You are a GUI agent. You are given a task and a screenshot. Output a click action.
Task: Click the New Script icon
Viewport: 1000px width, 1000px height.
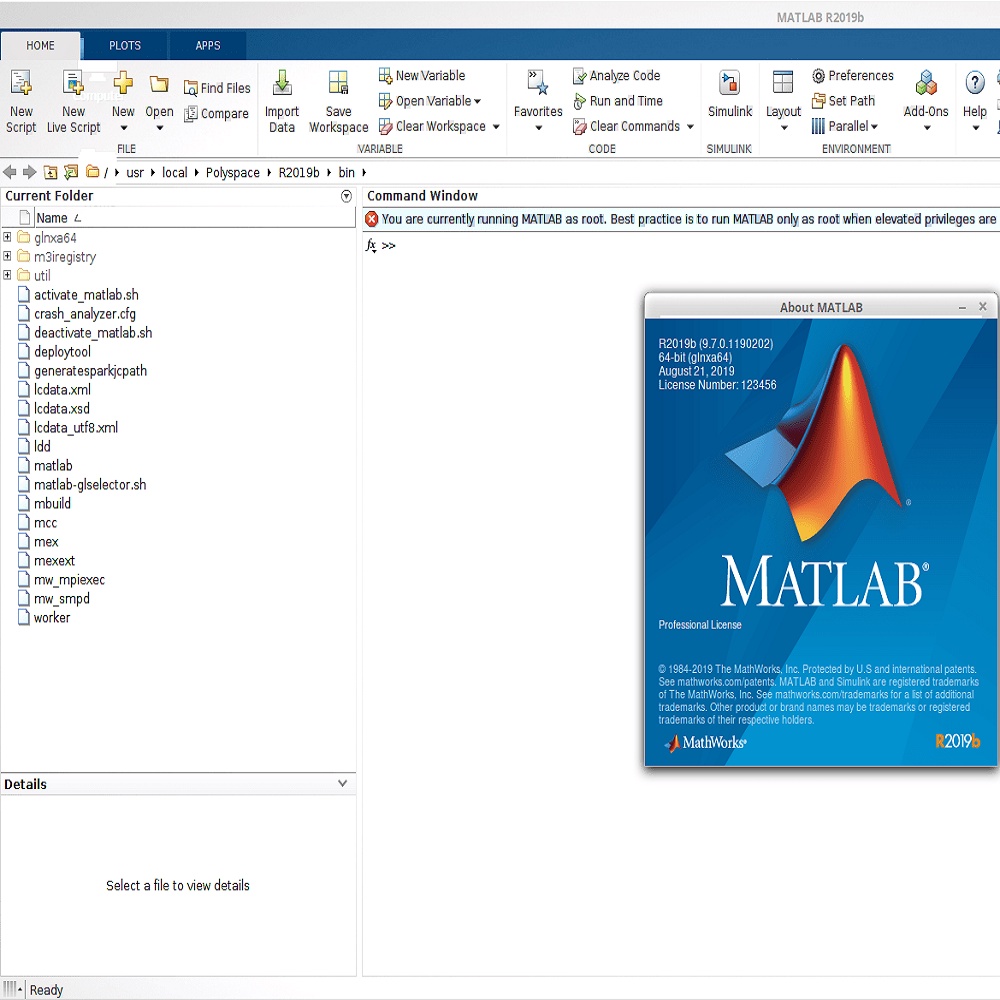pyautogui.click(x=21, y=84)
